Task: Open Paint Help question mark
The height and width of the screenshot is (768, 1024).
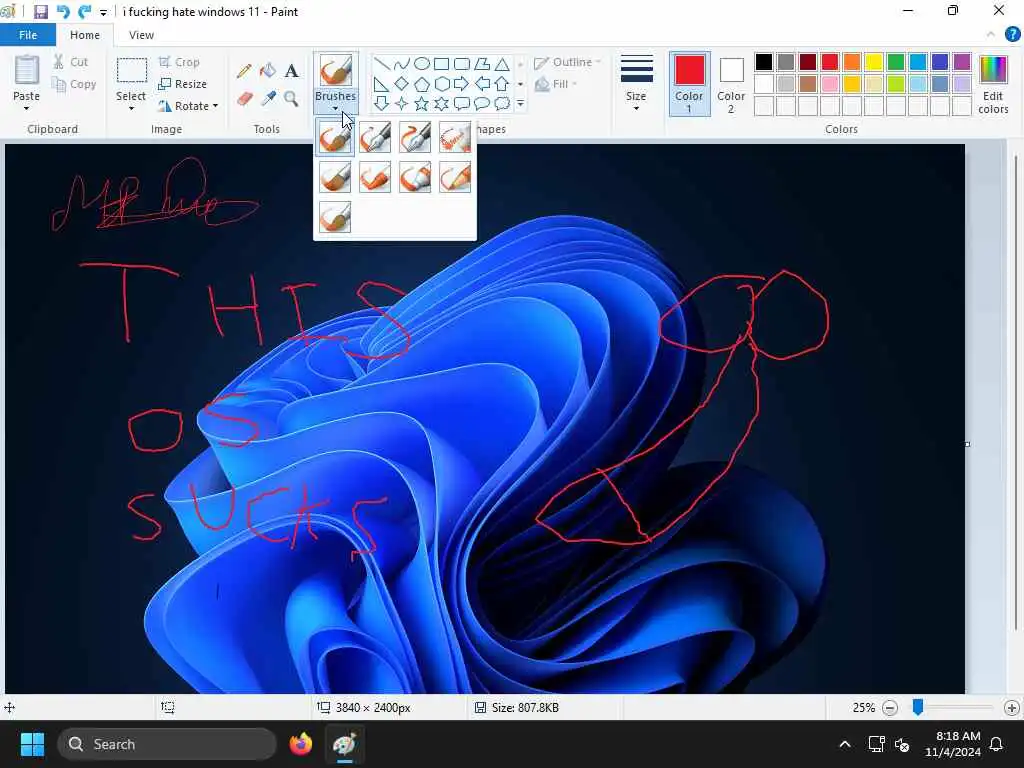Action: [1012, 35]
